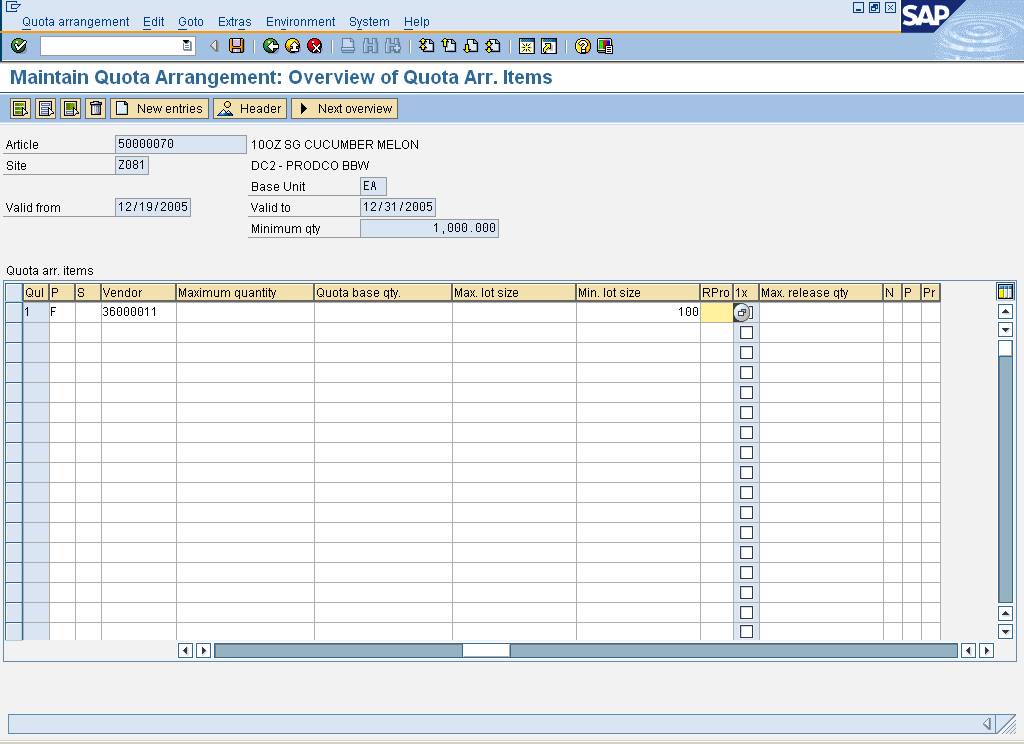Go to next page with toolbar icon

[x=471, y=46]
